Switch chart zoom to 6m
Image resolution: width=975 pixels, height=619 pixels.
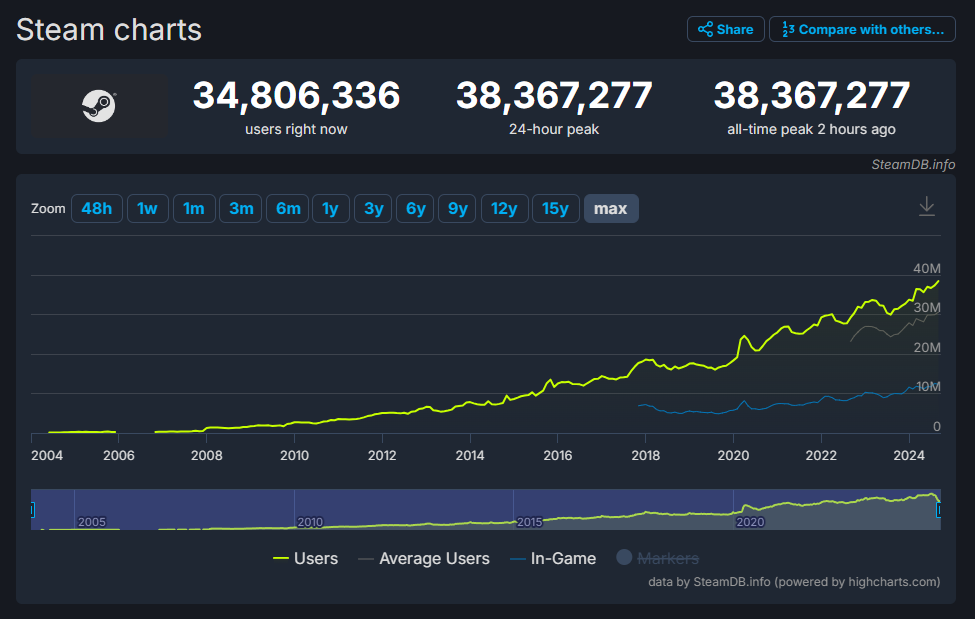288,208
